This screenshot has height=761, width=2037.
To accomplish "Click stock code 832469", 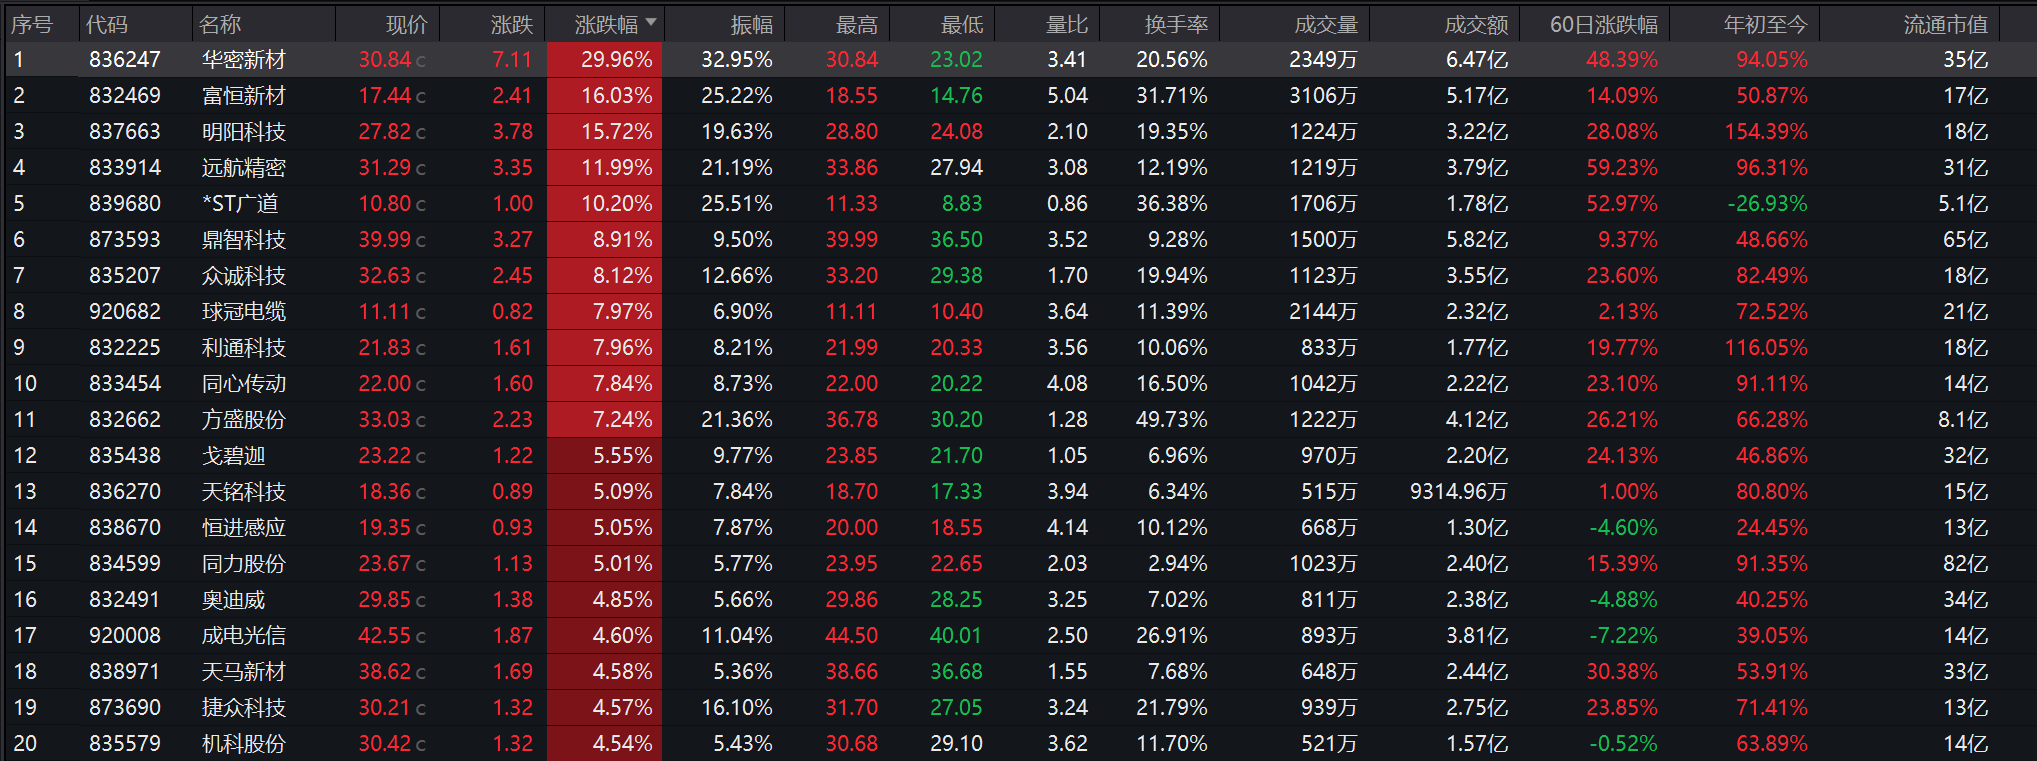I will click(x=125, y=96).
